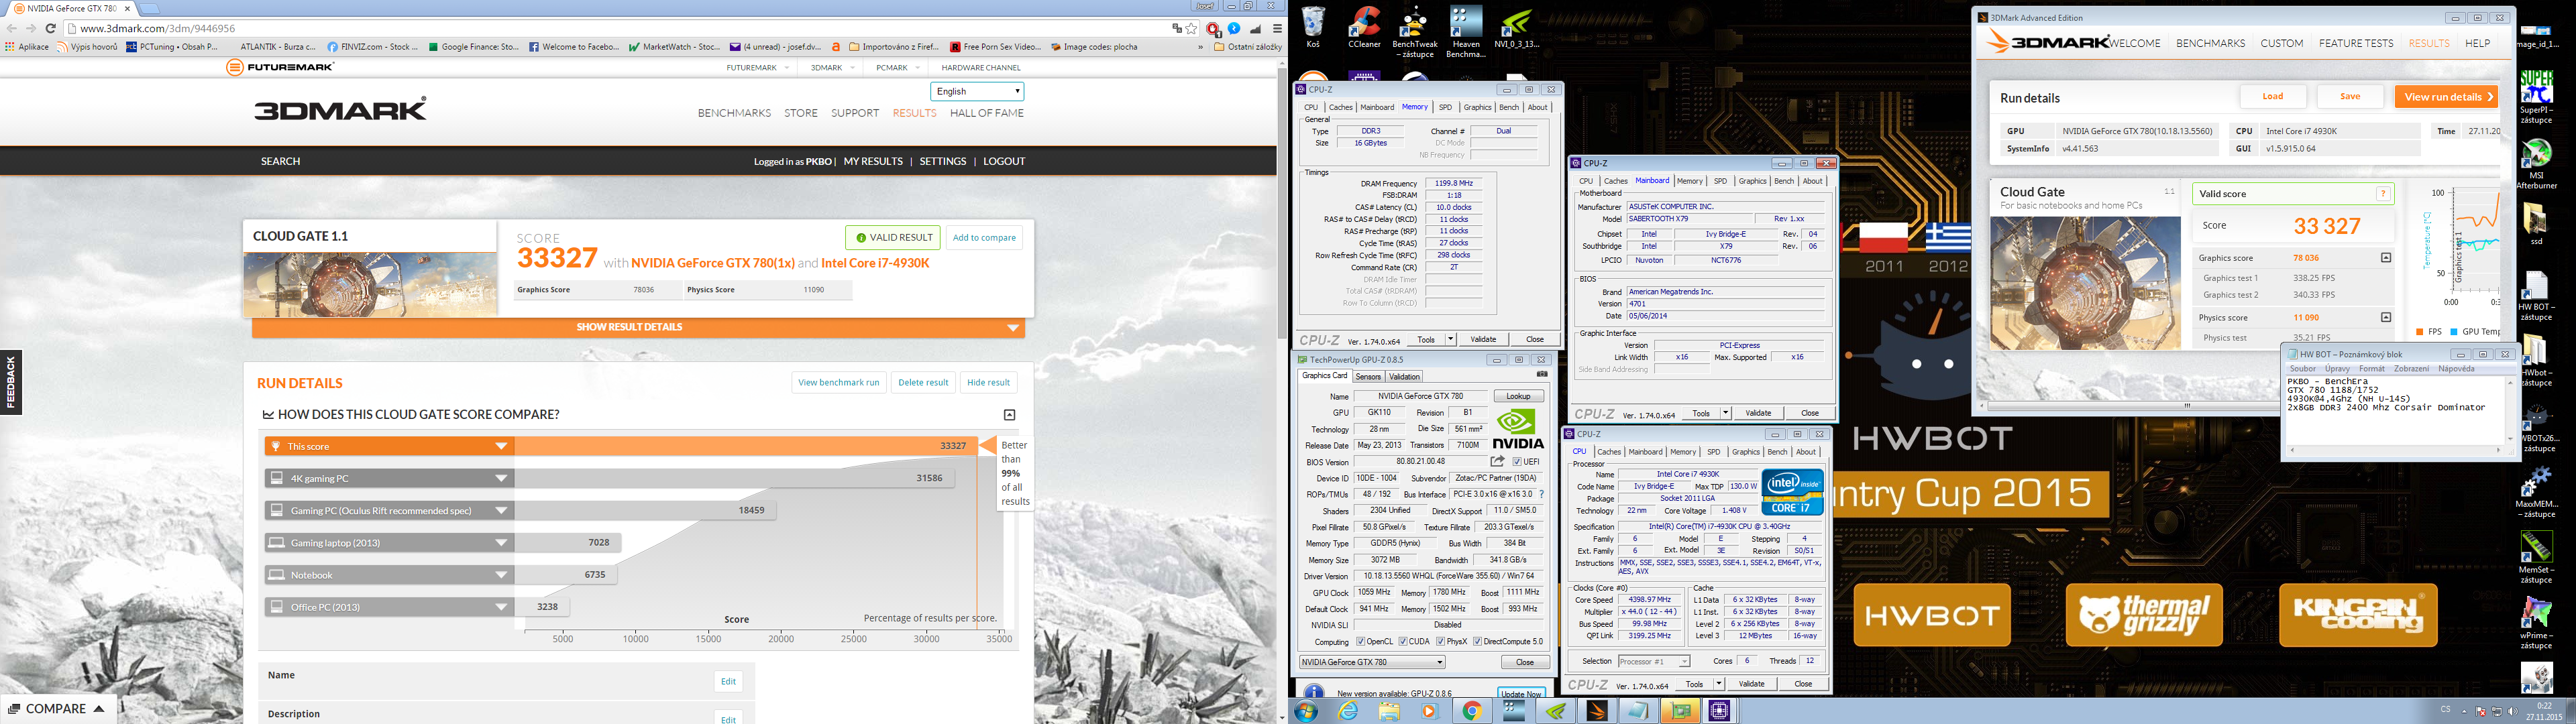Expand the Gaming laptop (2013) row

point(390,542)
